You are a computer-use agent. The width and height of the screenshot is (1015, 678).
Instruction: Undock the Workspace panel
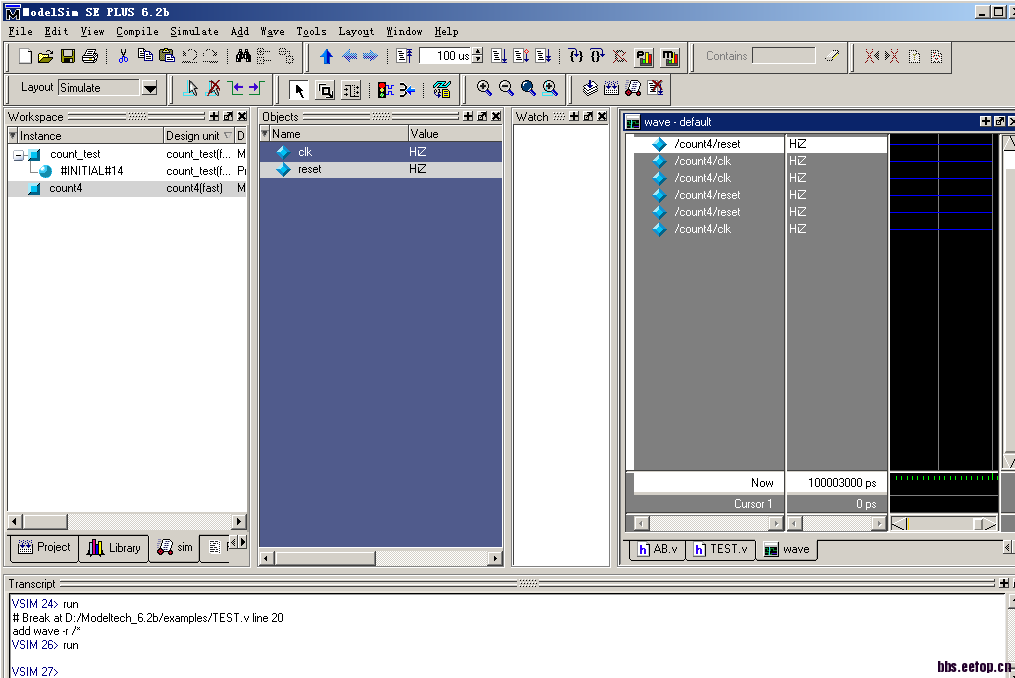click(228, 117)
